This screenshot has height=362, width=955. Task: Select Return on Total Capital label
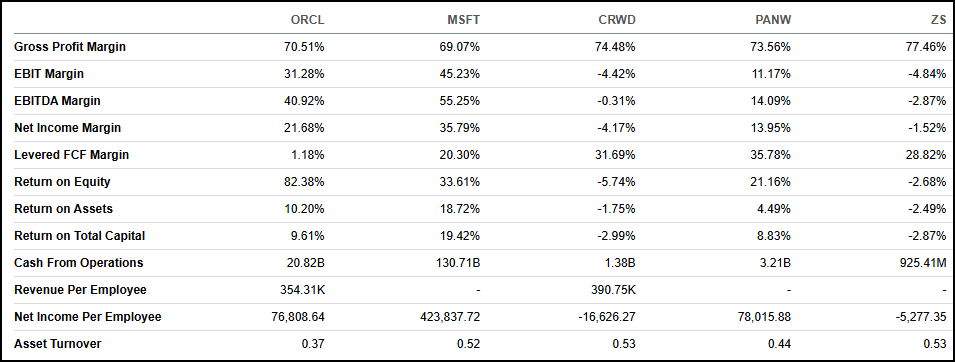click(79, 235)
